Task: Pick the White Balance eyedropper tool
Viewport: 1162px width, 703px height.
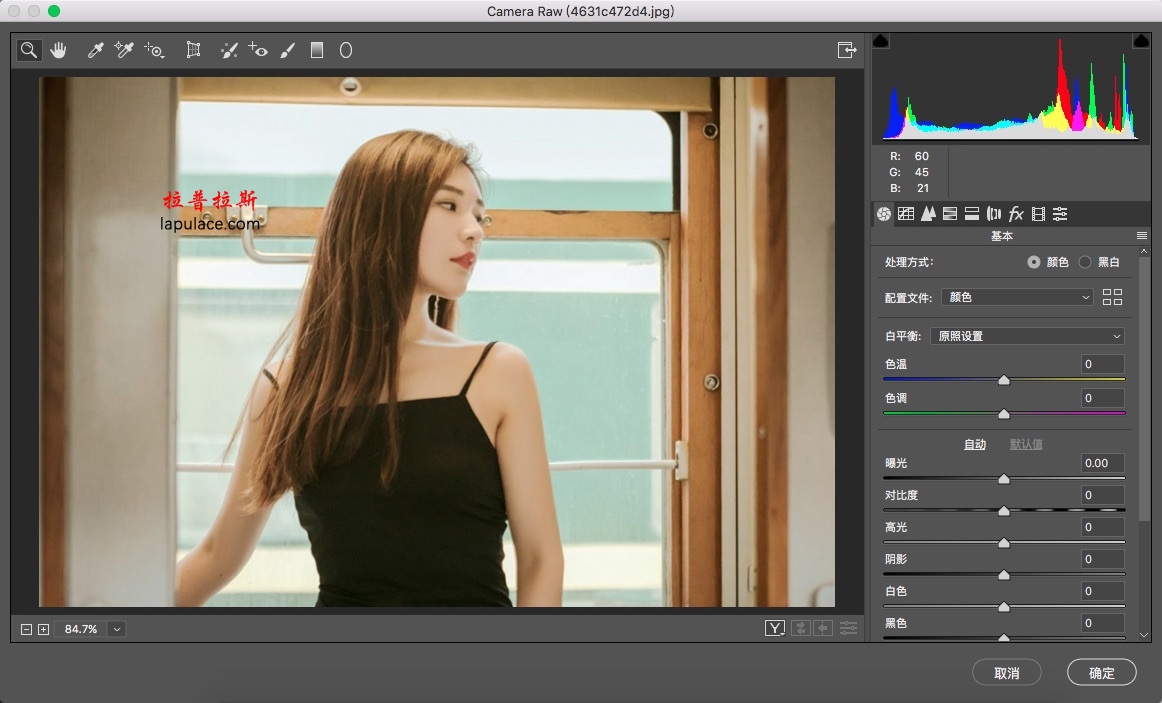Action: pyautogui.click(x=95, y=50)
